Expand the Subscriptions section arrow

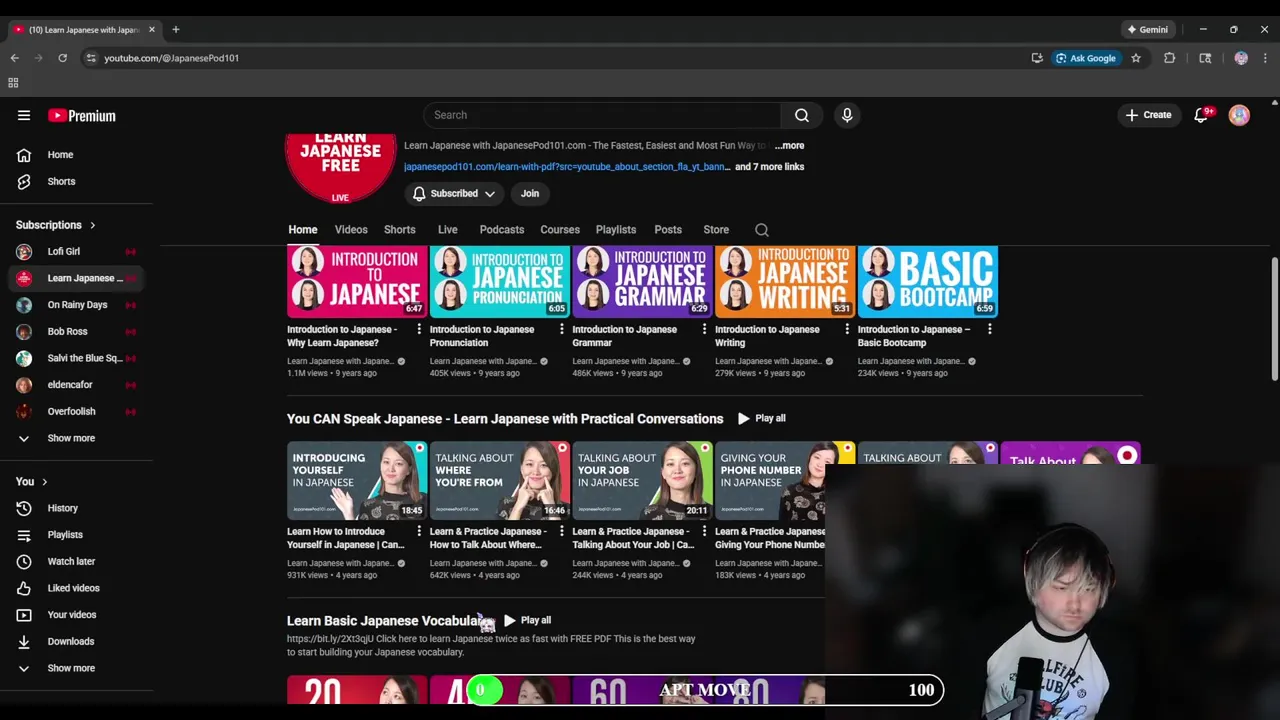(x=92, y=225)
